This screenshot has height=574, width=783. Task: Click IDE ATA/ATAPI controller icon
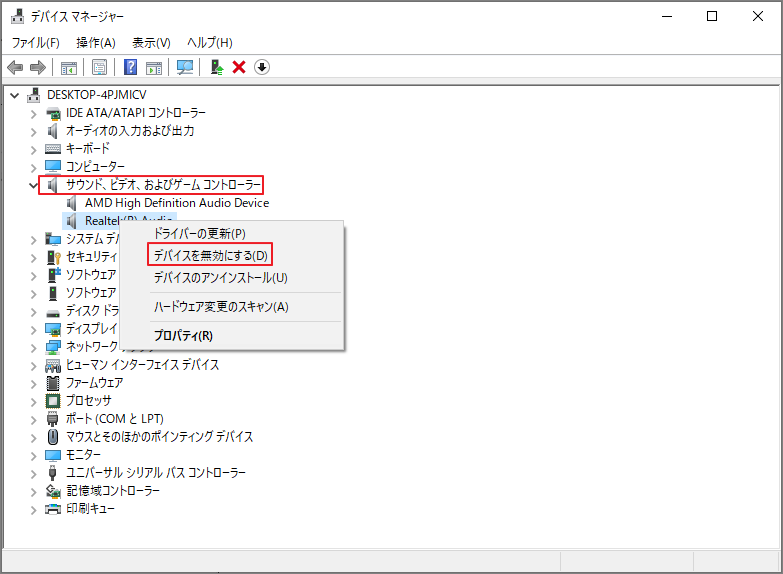click(53, 113)
